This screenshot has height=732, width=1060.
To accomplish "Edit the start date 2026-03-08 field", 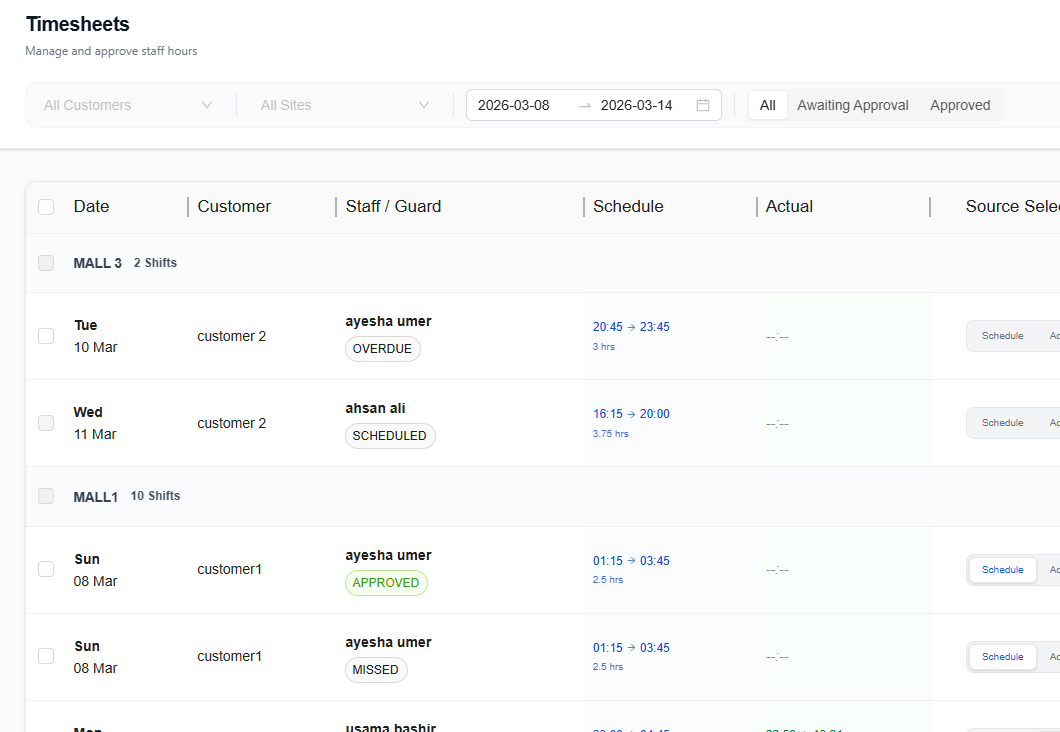I will [514, 105].
